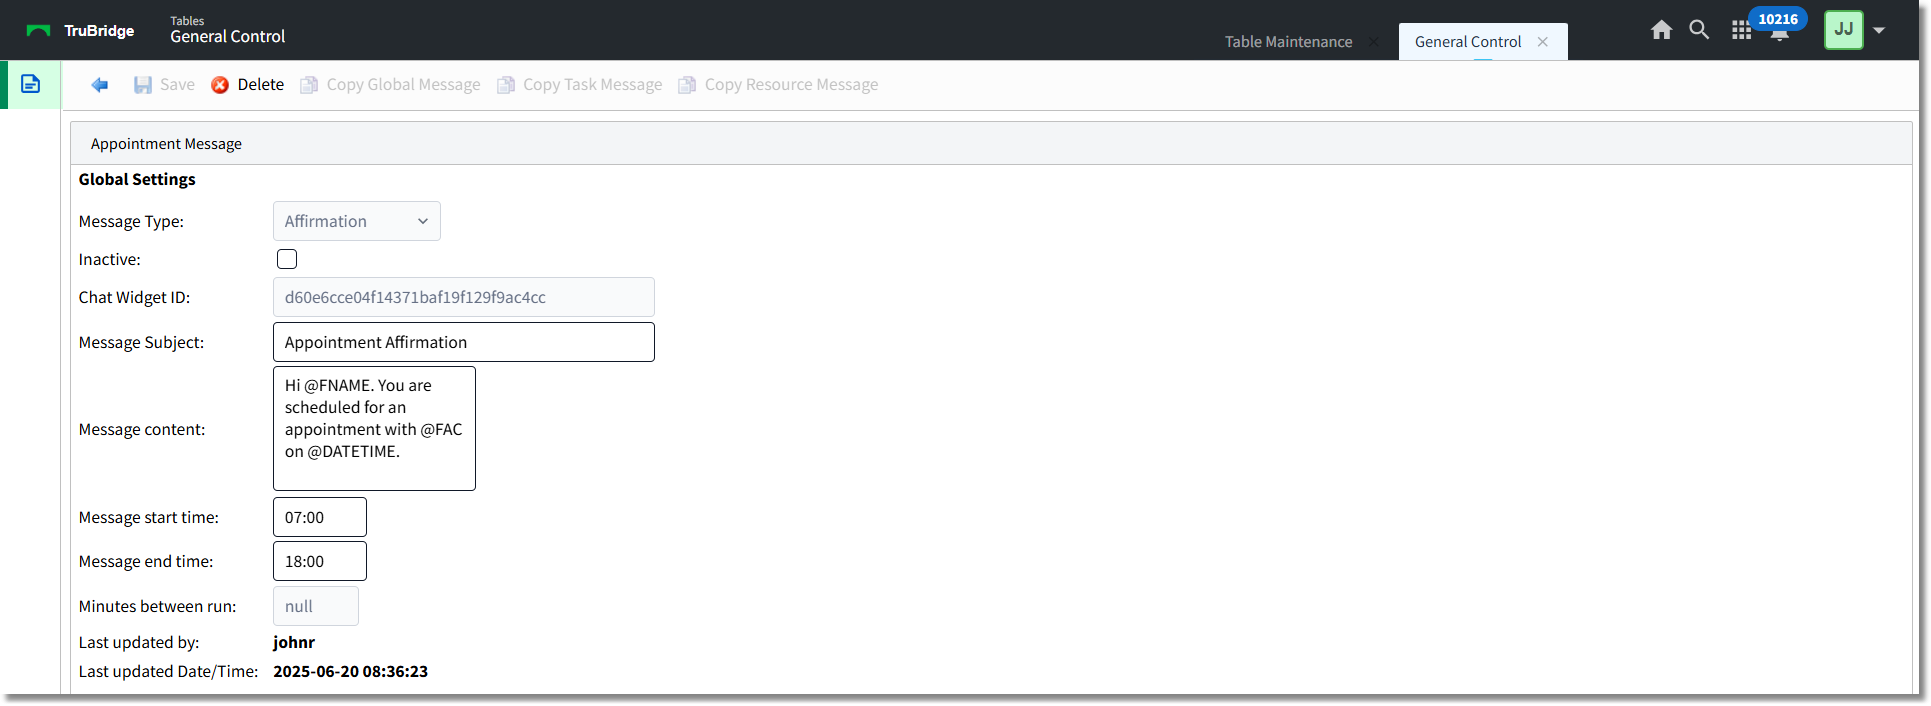The height and width of the screenshot is (706, 1931).
Task: Open the Home icon in header
Action: (1661, 30)
